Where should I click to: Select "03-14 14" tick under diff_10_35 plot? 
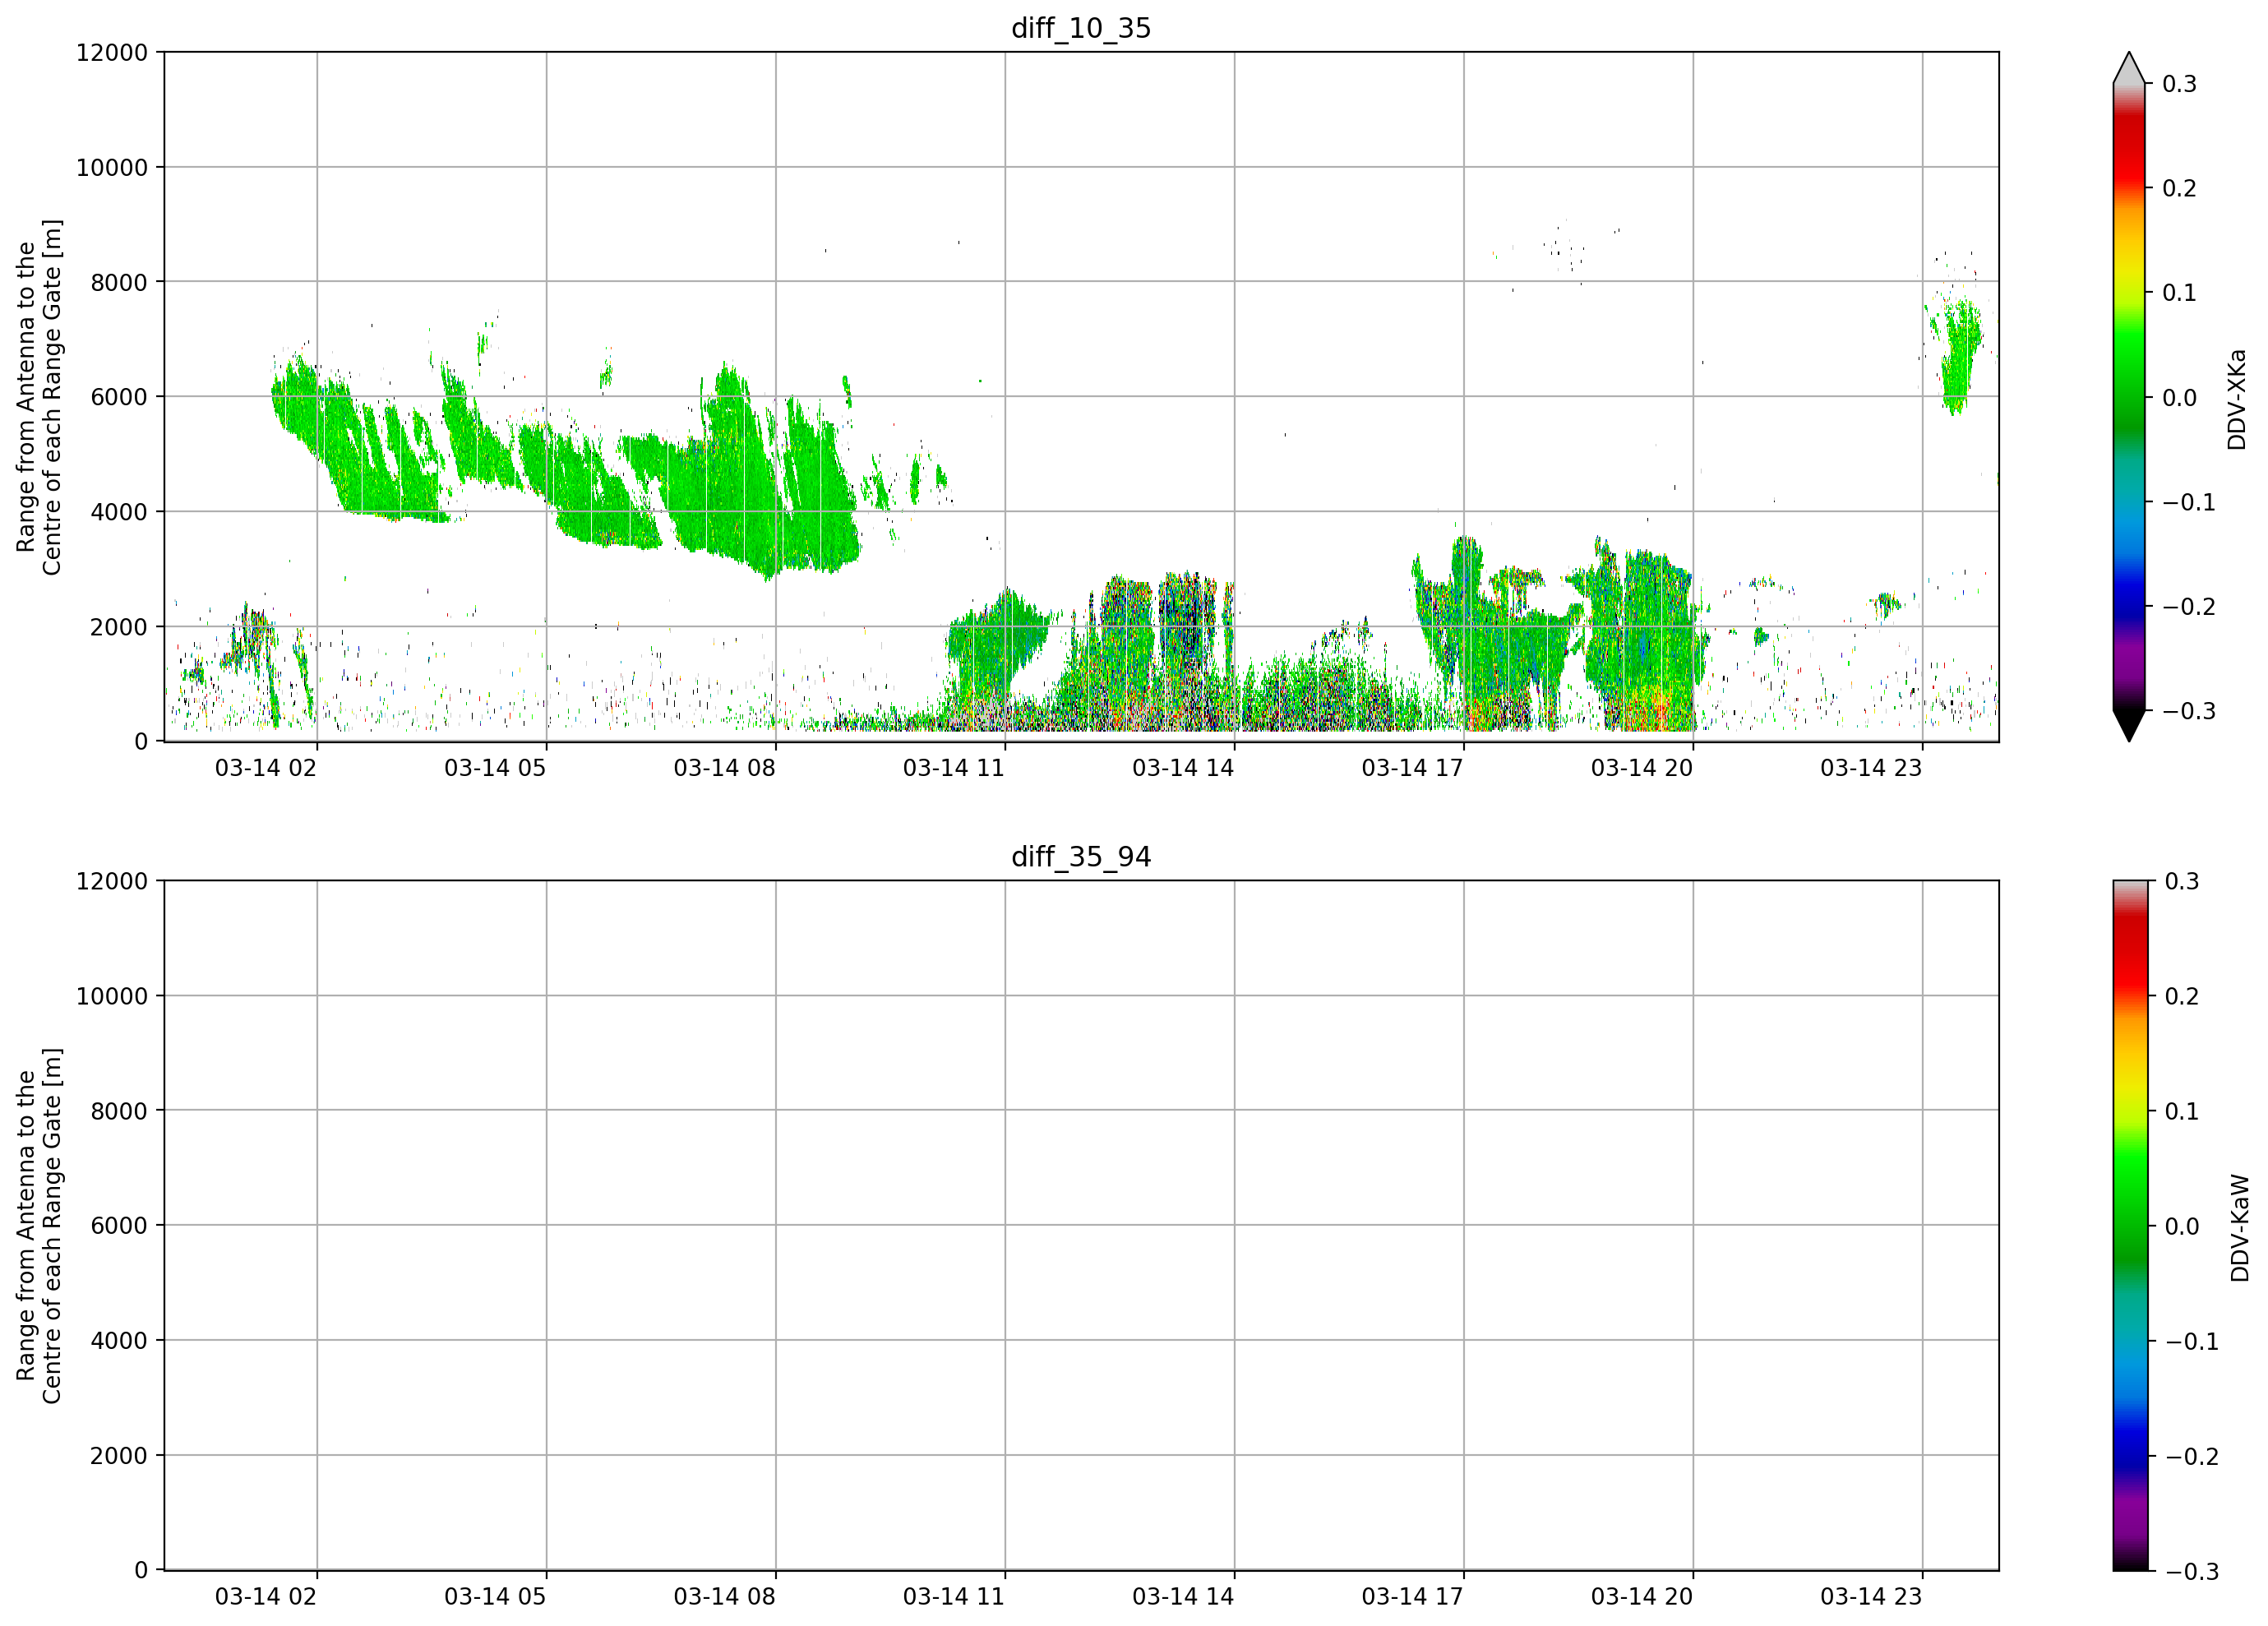click(x=1183, y=768)
